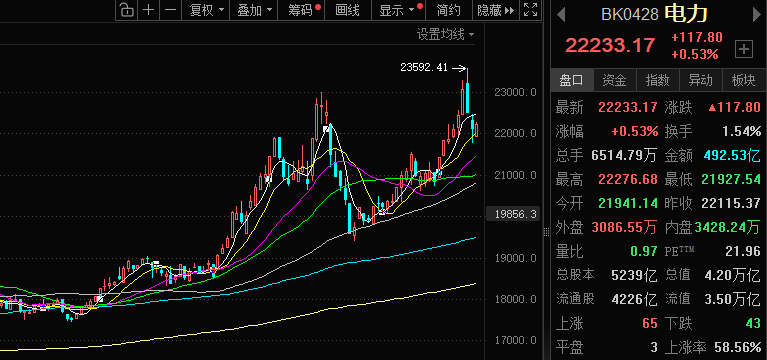Click the headline price 22233.17
Screen dimensions: 767x360
tap(610, 45)
